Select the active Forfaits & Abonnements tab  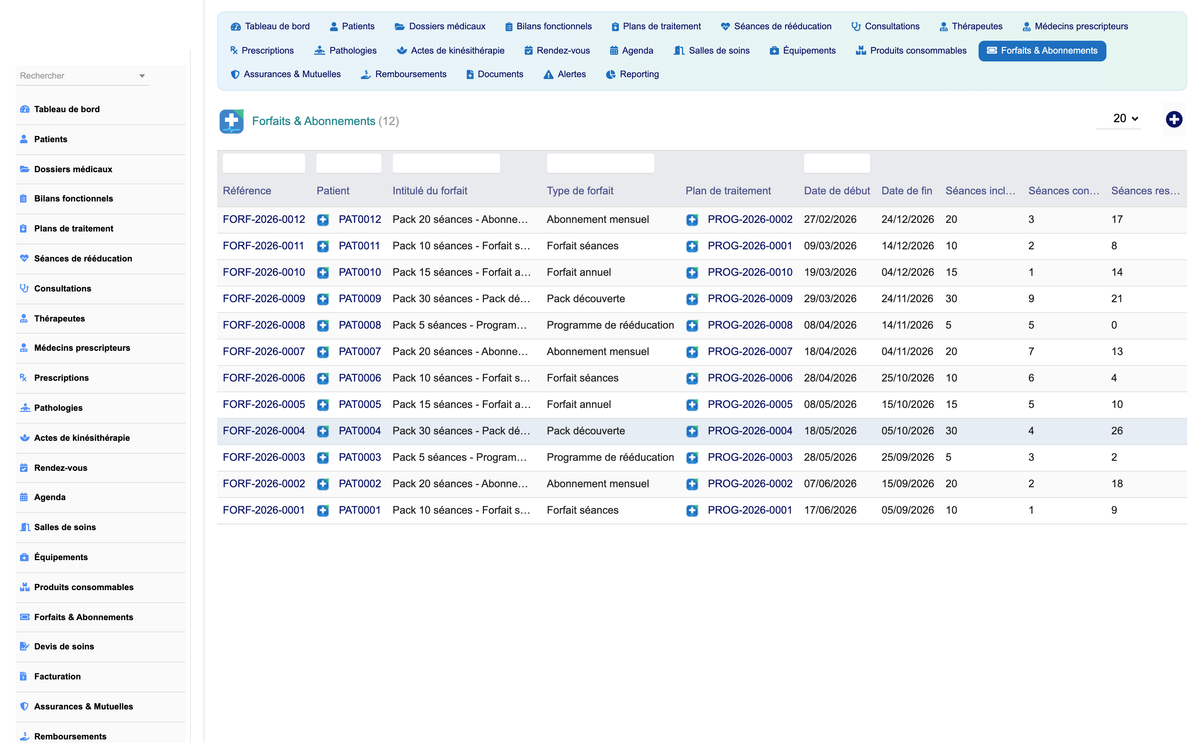click(x=1042, y=50)
